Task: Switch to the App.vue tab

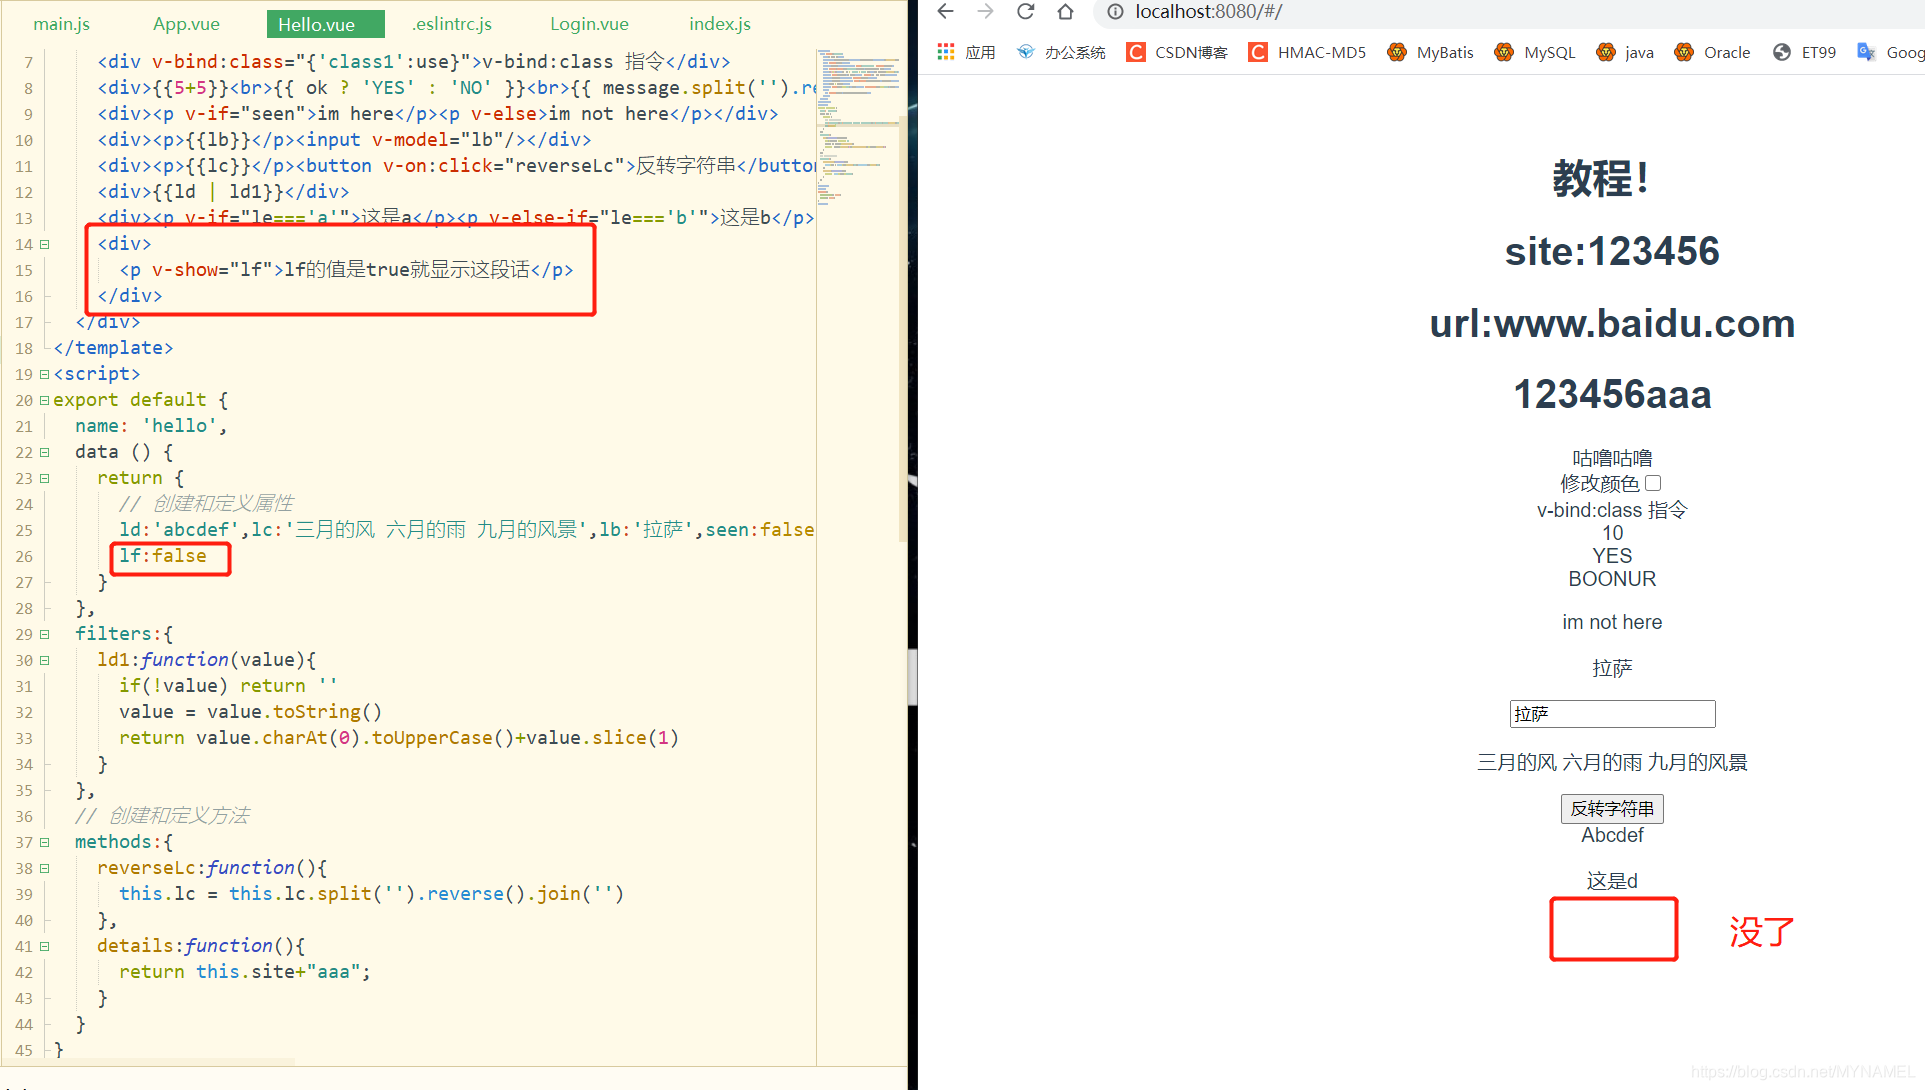Action: pyautogui.click(x=186, y=24)
